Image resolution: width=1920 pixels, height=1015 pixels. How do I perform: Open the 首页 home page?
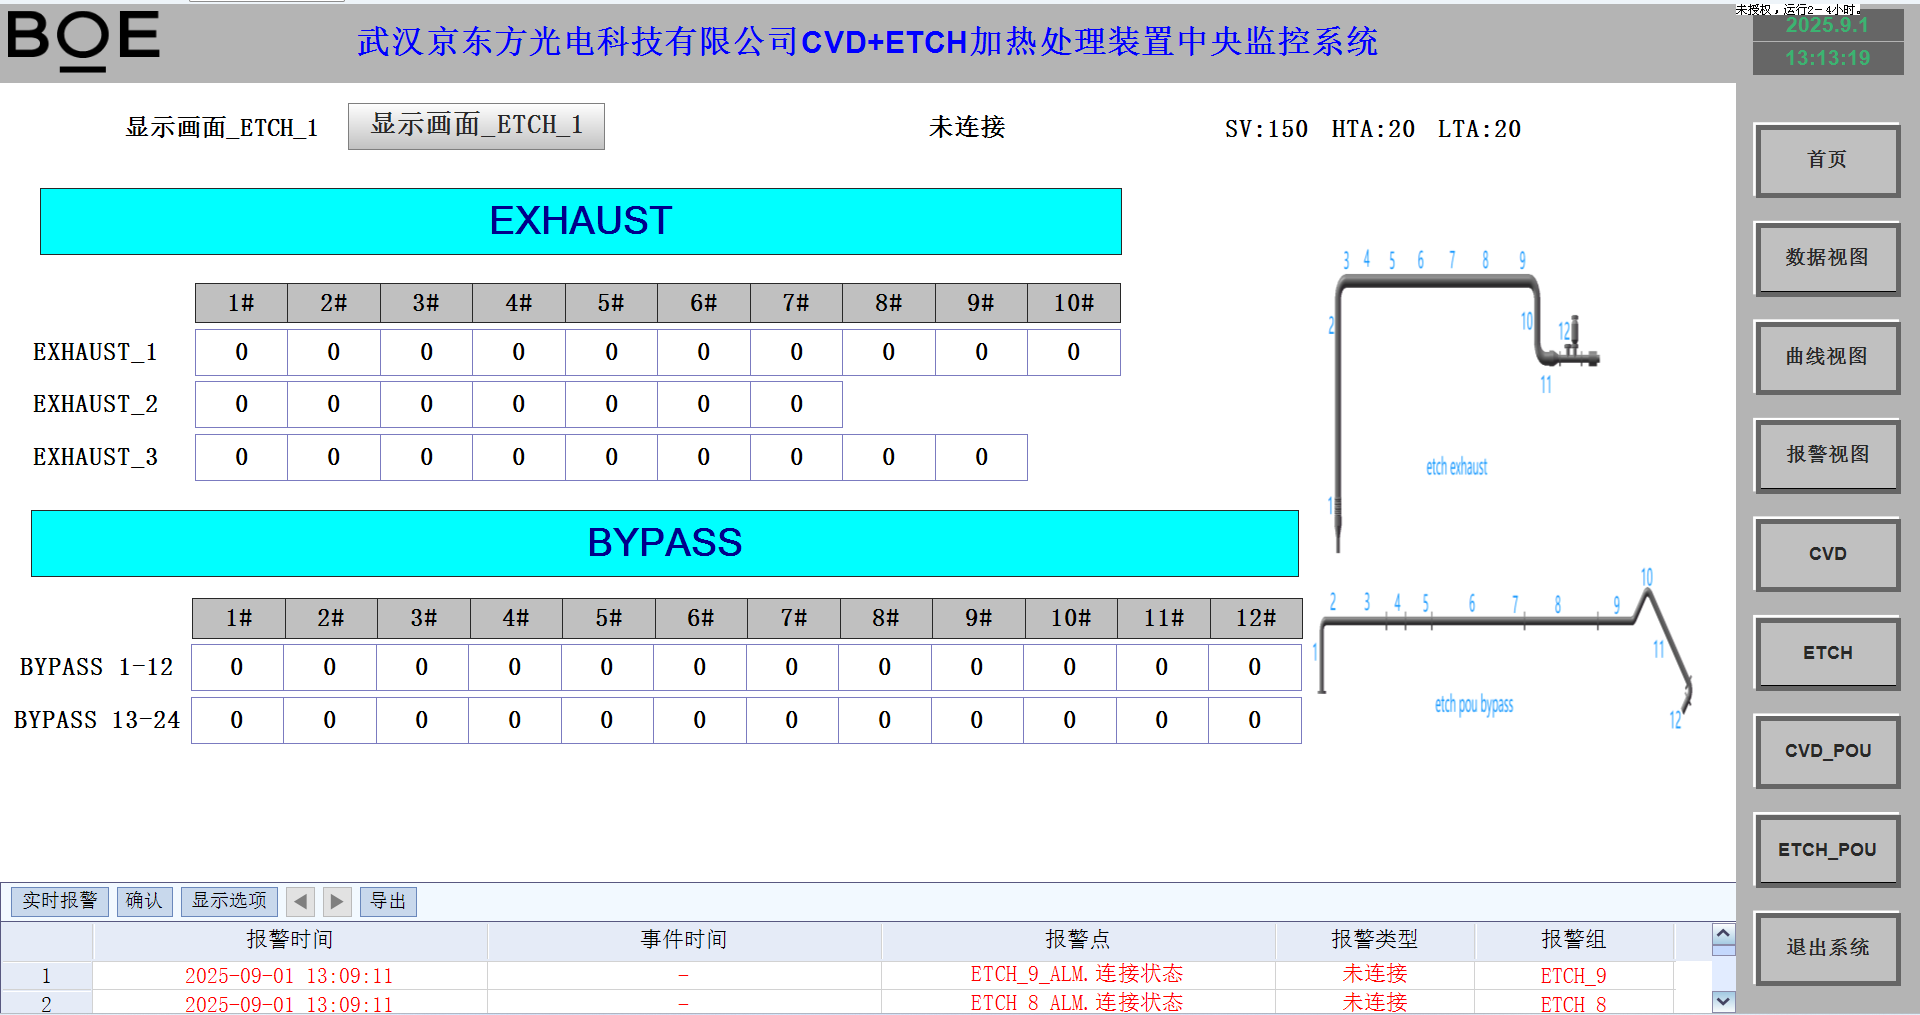pos(1826,160)
